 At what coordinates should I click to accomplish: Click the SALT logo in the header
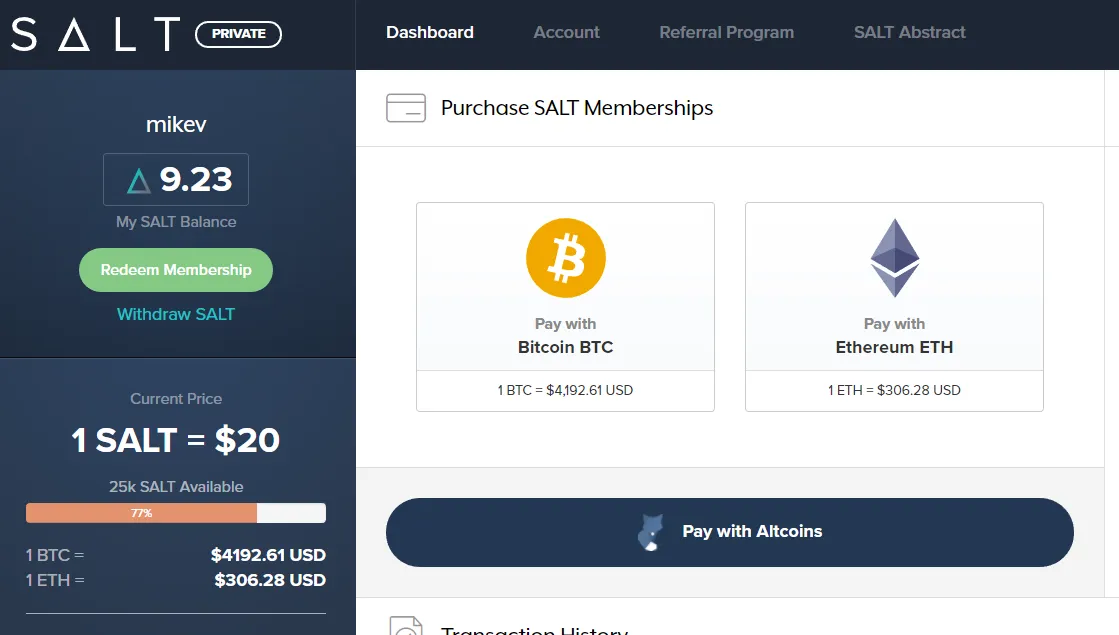(x=96, y=34)
